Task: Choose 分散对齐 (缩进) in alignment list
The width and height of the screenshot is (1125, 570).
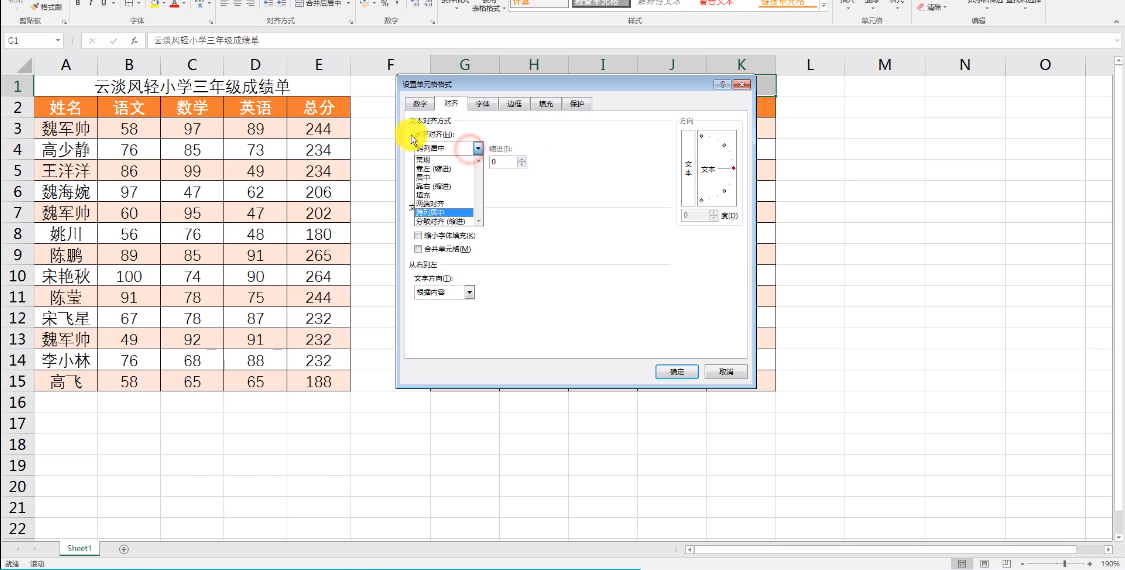Action: (x=444, y=221)
